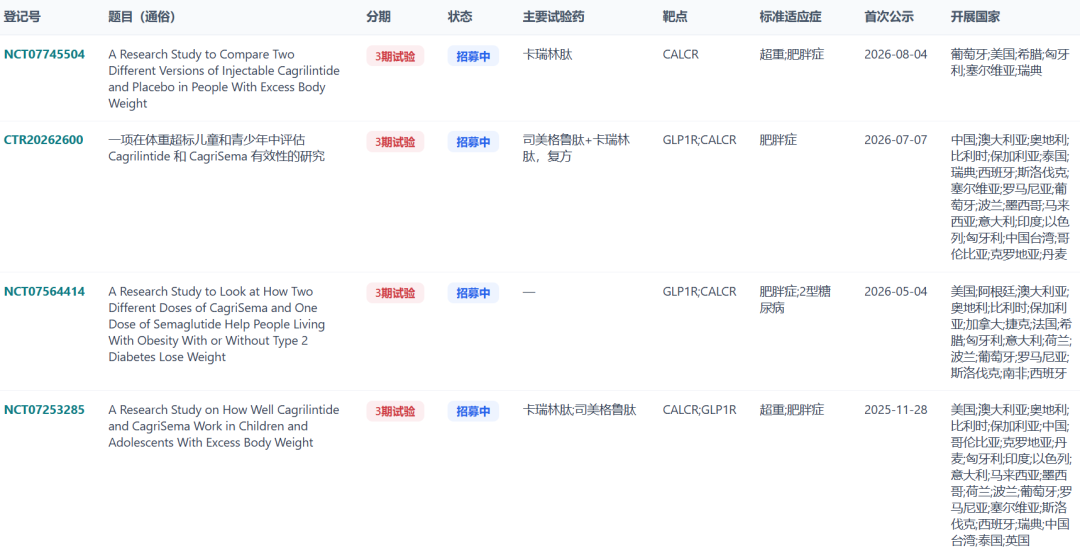The image size is (1080, 553).
Task: Click the 状态 column header
Action: click(x=459, y=17)
